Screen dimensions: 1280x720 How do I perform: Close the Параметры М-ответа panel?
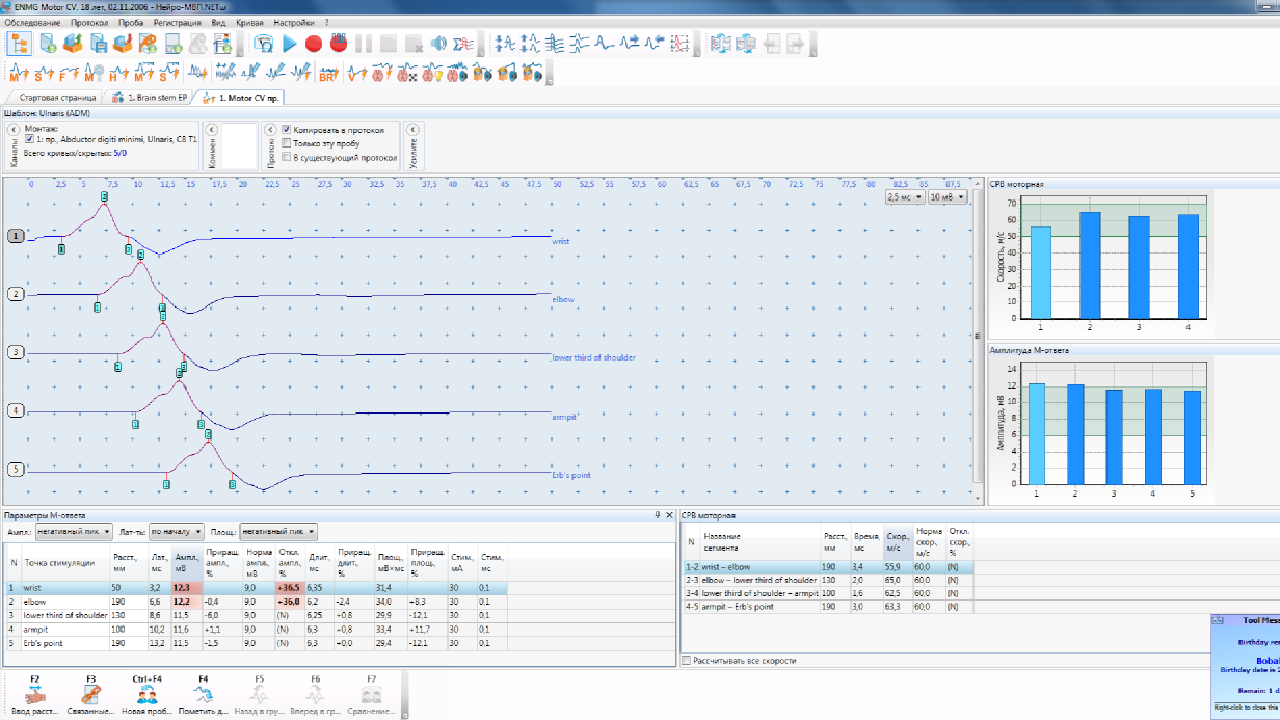tap(669, 515)
